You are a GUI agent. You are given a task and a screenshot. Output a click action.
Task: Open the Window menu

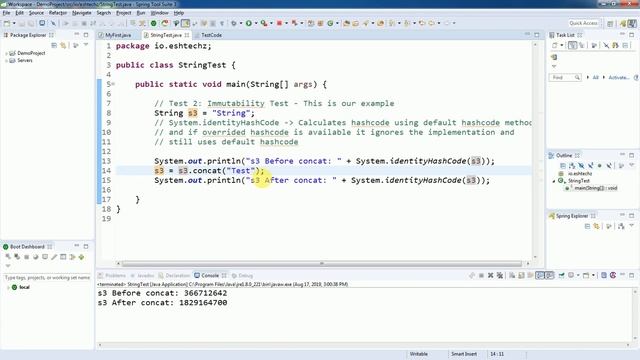coord(159,13)
